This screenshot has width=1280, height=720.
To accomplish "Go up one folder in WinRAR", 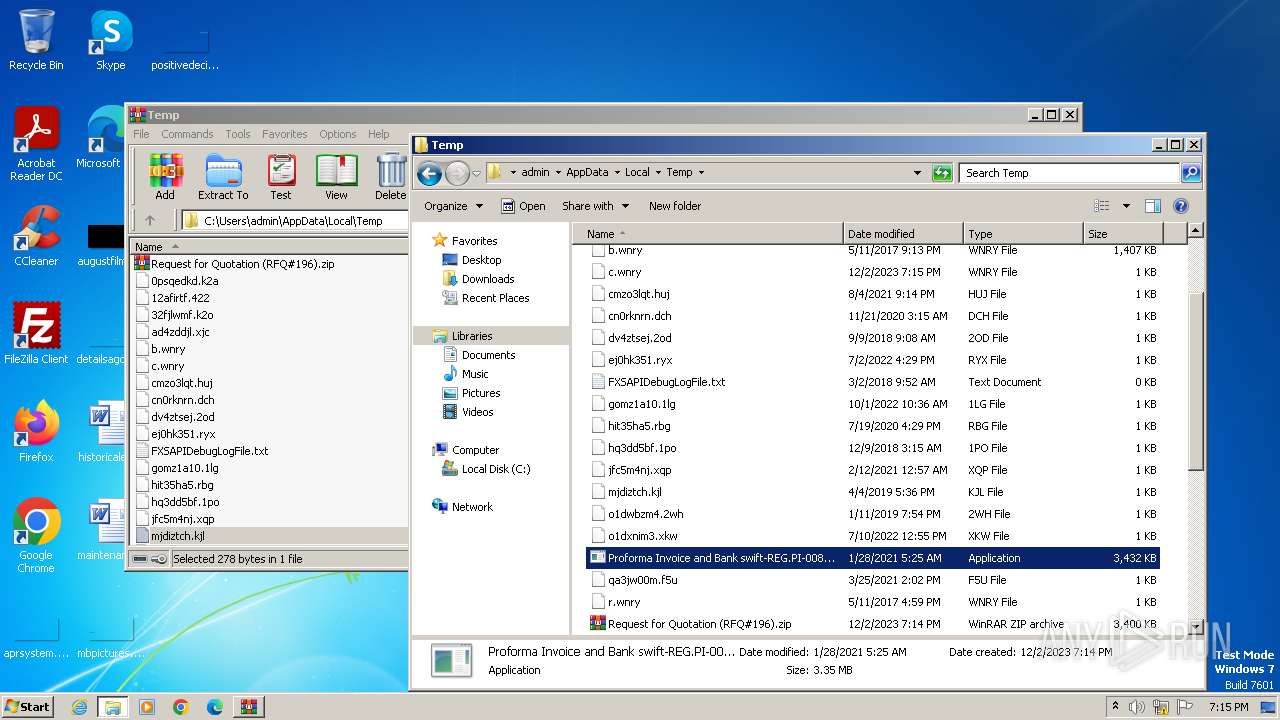I will pyautogui.click(x=150, y=221).
